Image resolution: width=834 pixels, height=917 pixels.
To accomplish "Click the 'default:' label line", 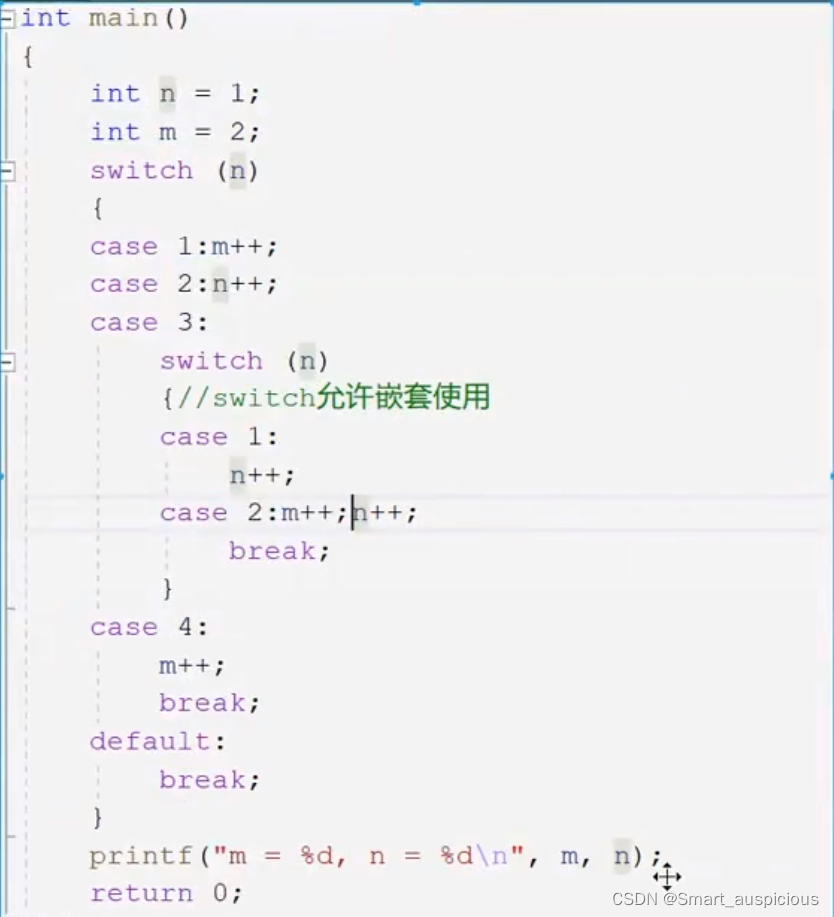I will 157,742.
